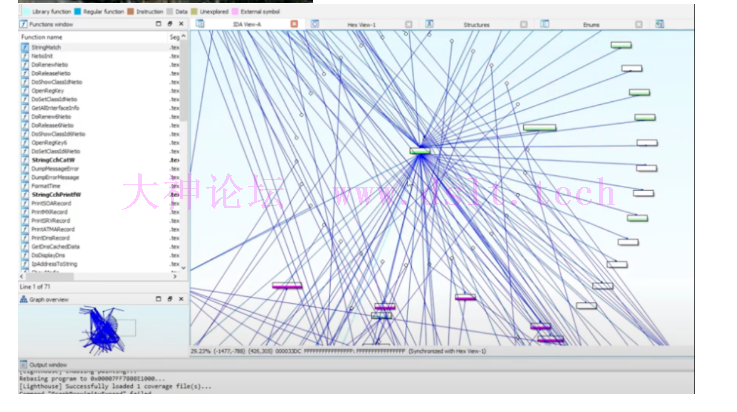Close the IDA View-A tab
Viewport: 737px width, 412px height.
[293, 23]
